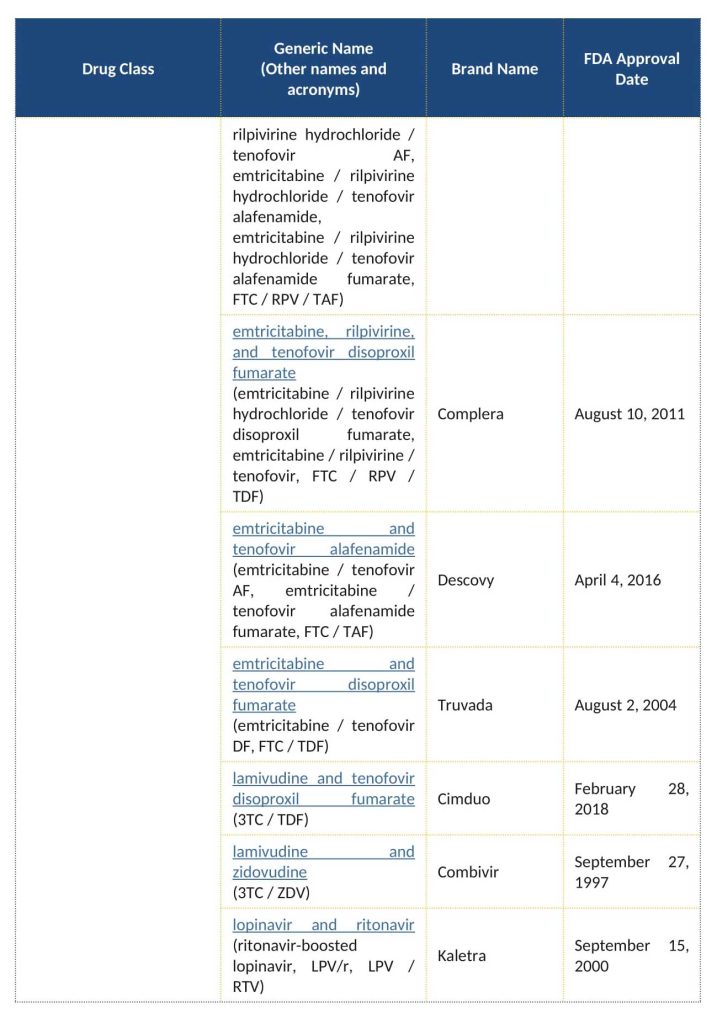Screen dimensions: 717x1024
Task: Select the Brand Name column header
Action: 494,69
